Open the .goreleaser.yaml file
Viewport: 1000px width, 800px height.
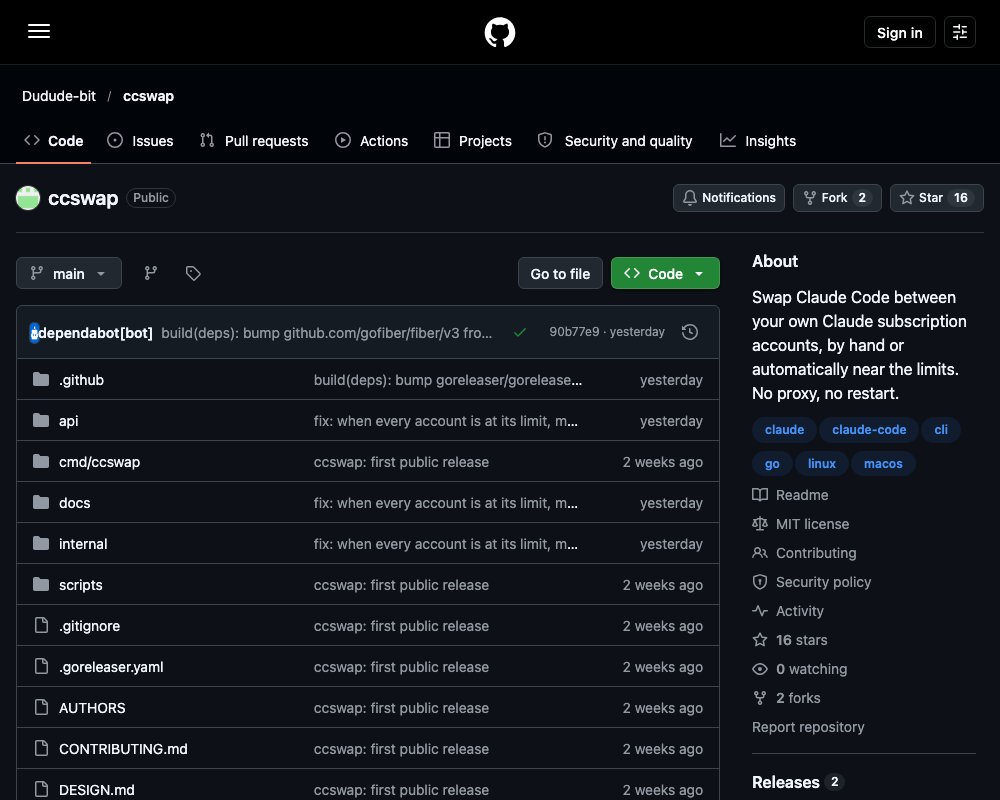pos(112,667)
